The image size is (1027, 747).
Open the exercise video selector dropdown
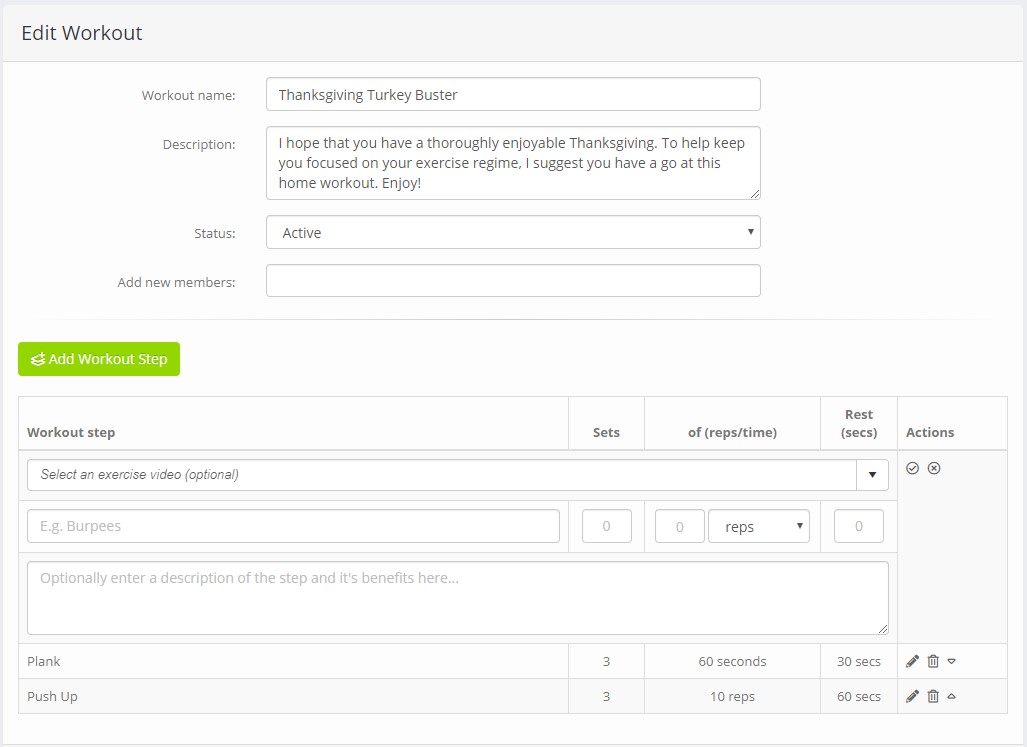pyautogui.click(x=872, y=475)
